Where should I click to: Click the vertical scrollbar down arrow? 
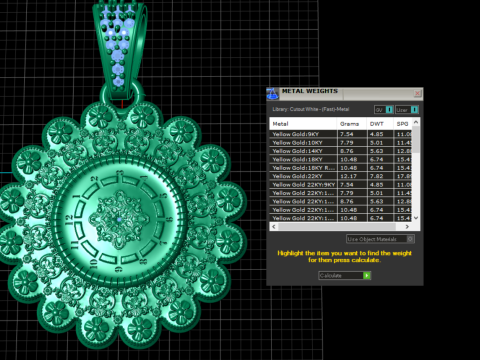coord(416,218)
